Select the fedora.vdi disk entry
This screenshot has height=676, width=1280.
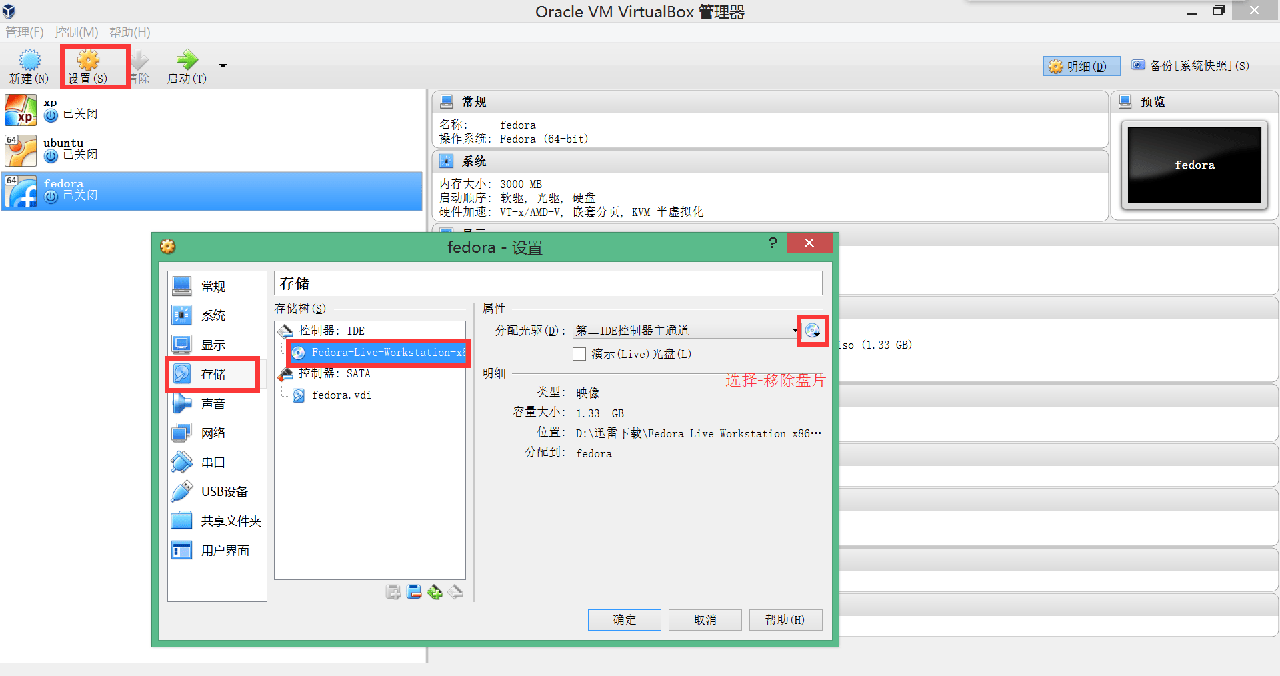340,395
